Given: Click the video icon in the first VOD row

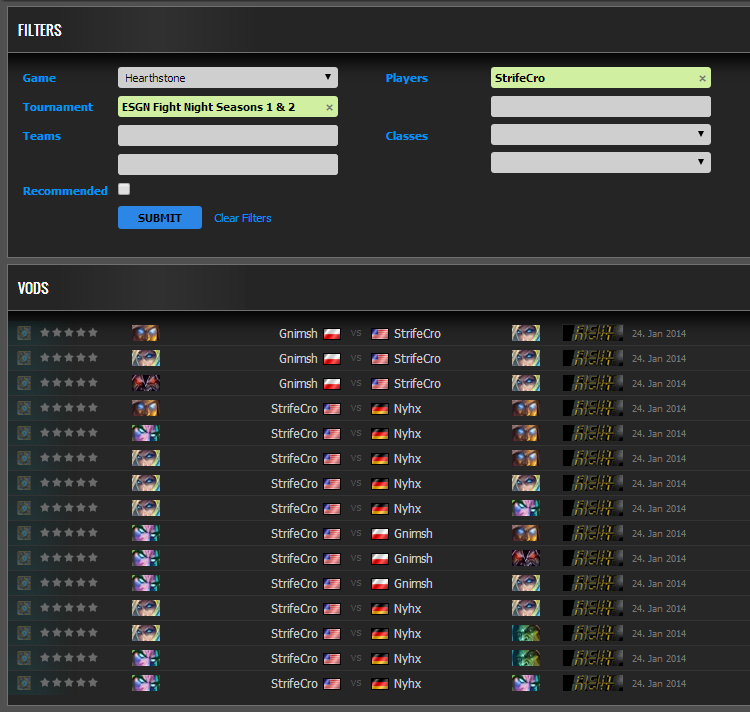Looking at the screenshot, I should click(x=24, y=333).
